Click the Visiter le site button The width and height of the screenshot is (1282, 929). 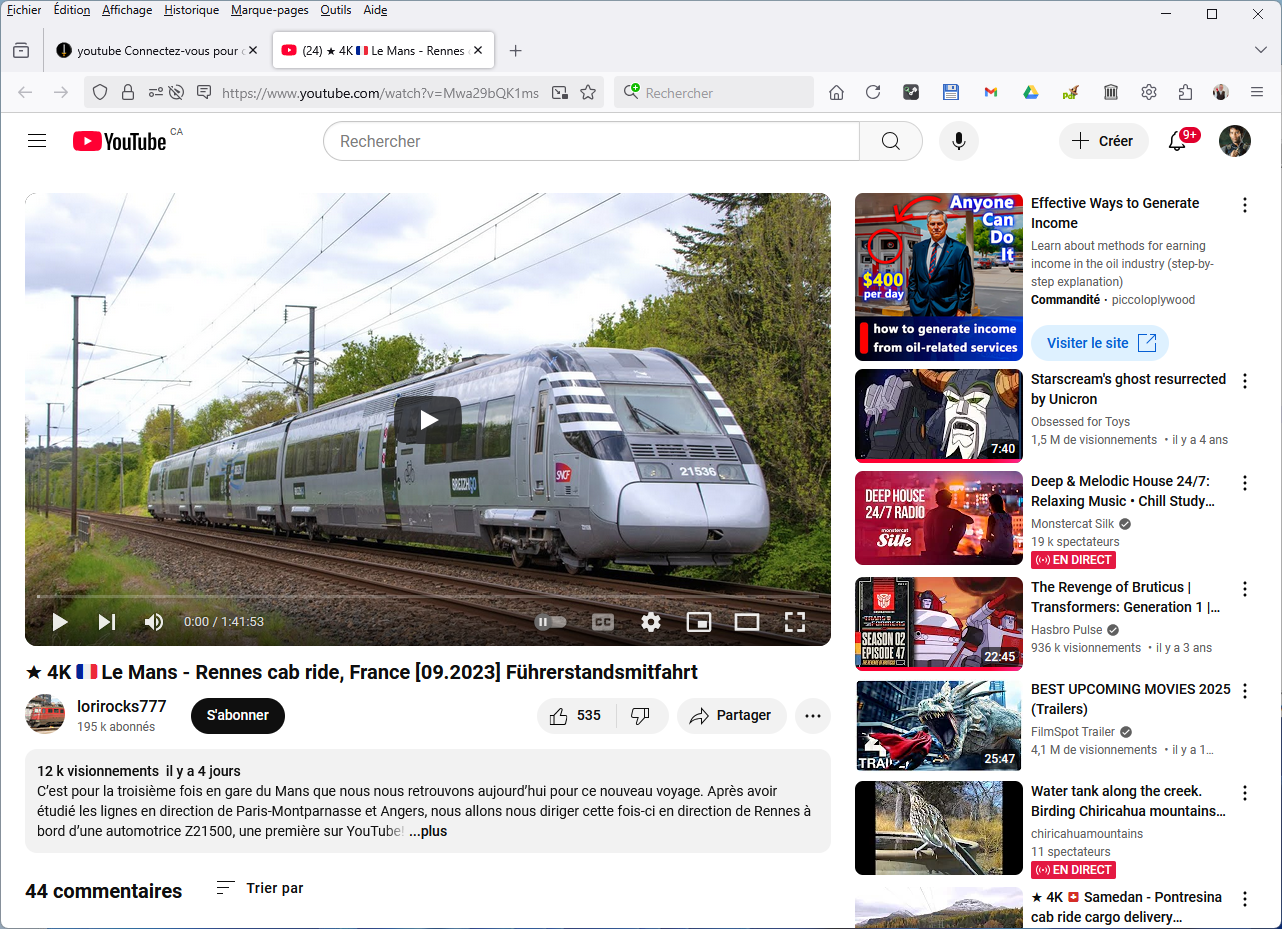1100,343
